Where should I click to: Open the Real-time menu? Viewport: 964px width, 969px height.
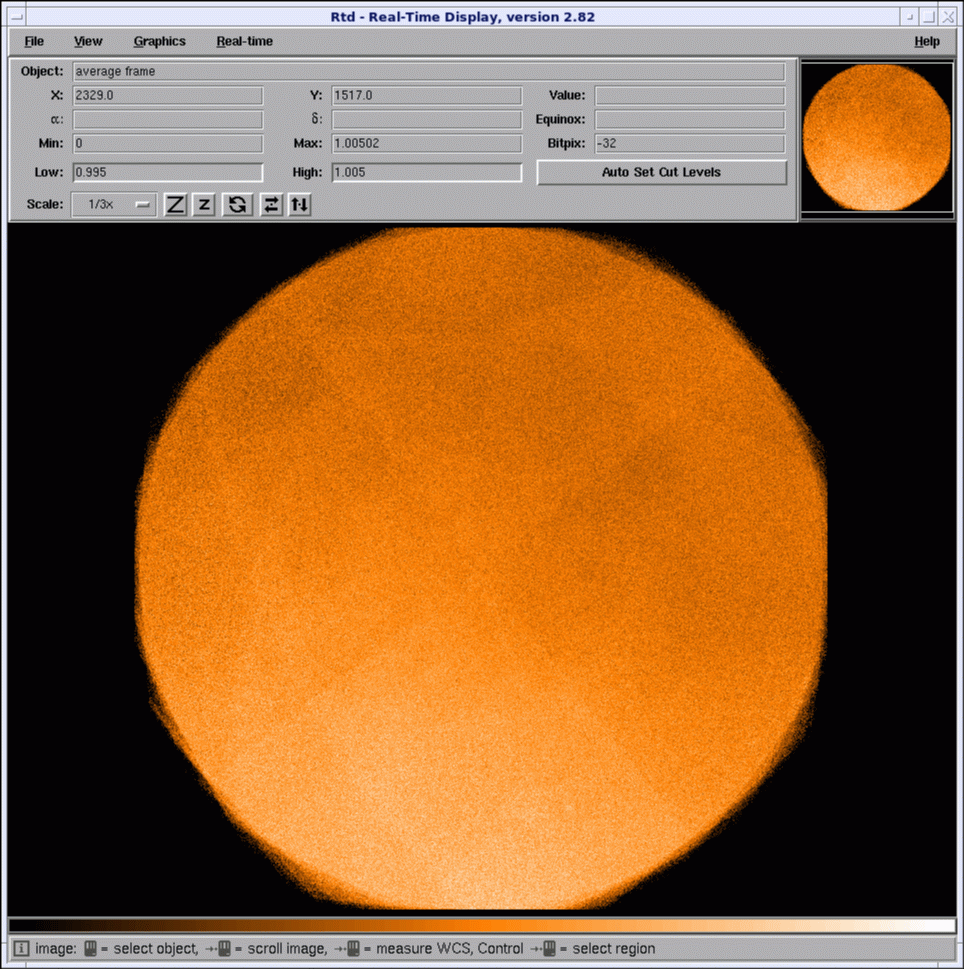[244, 41]
